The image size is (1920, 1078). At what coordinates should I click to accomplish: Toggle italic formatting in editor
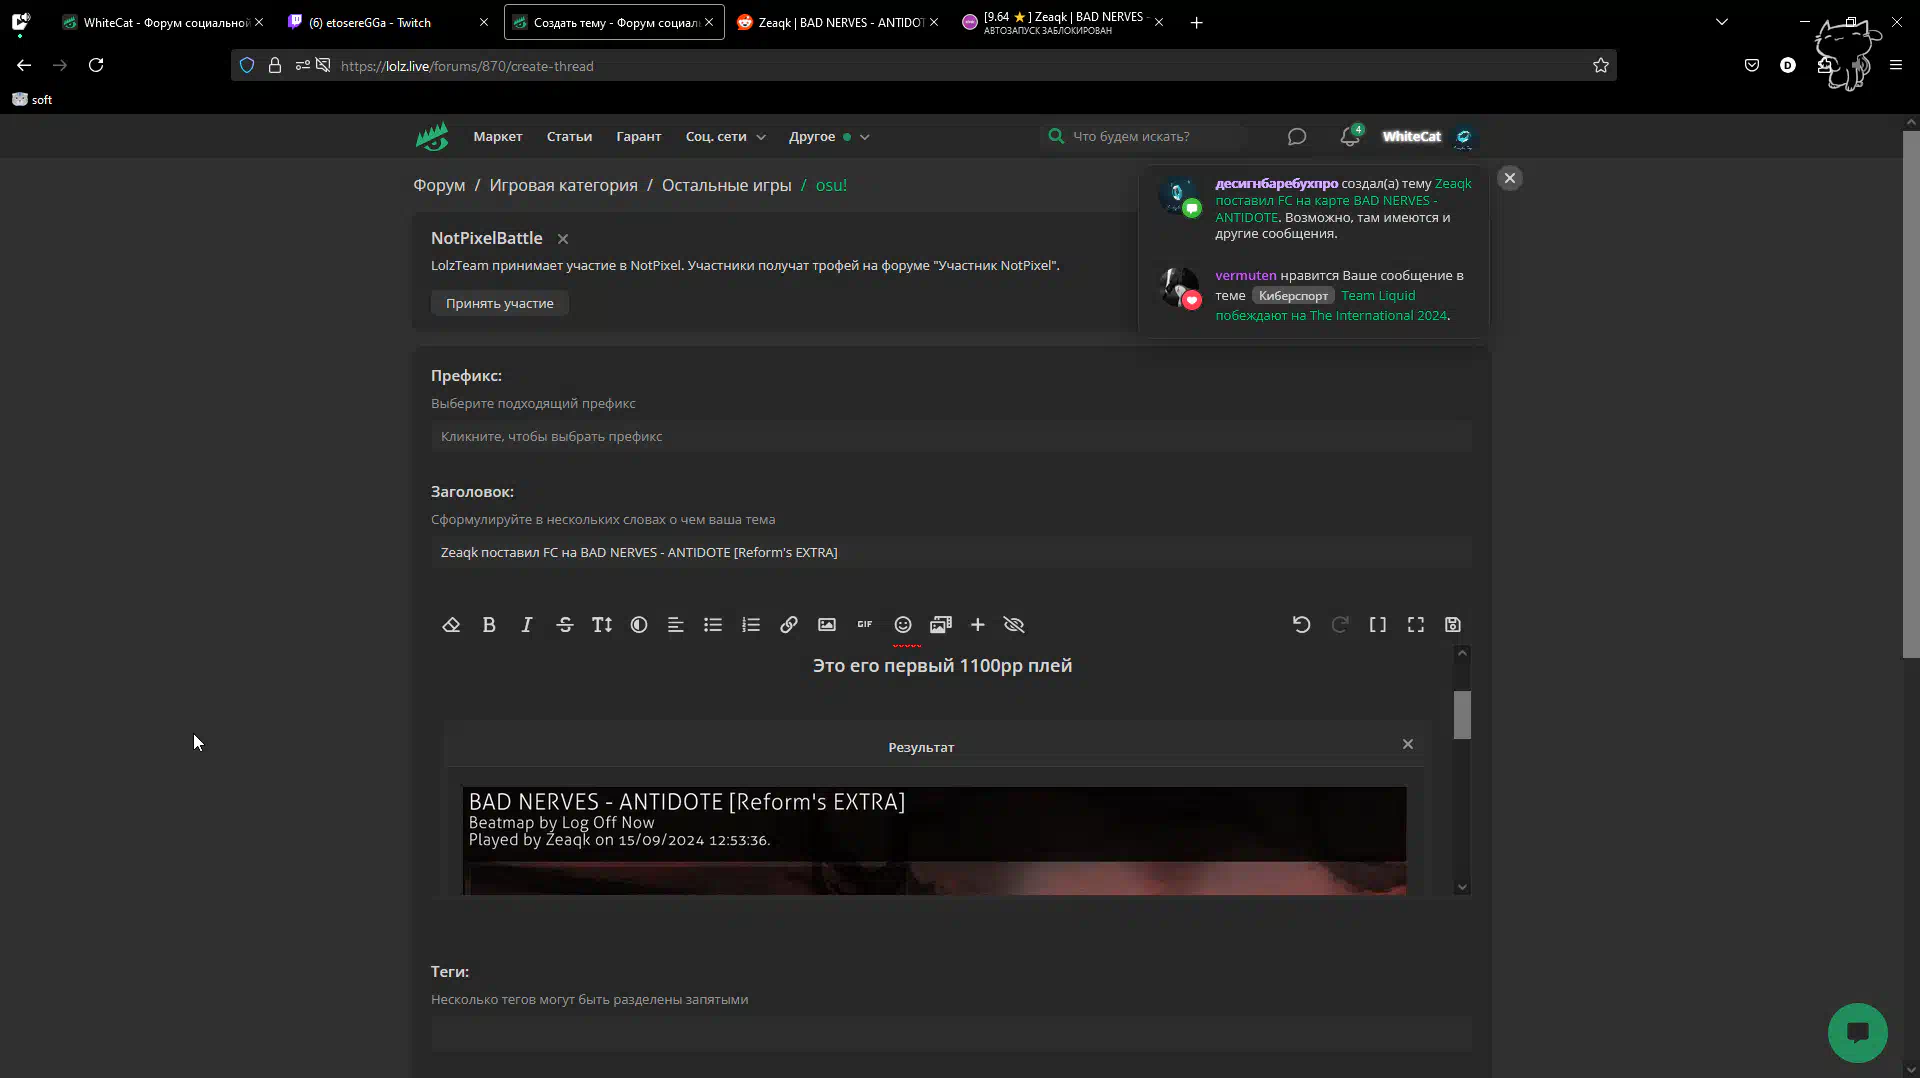(527, 625)
